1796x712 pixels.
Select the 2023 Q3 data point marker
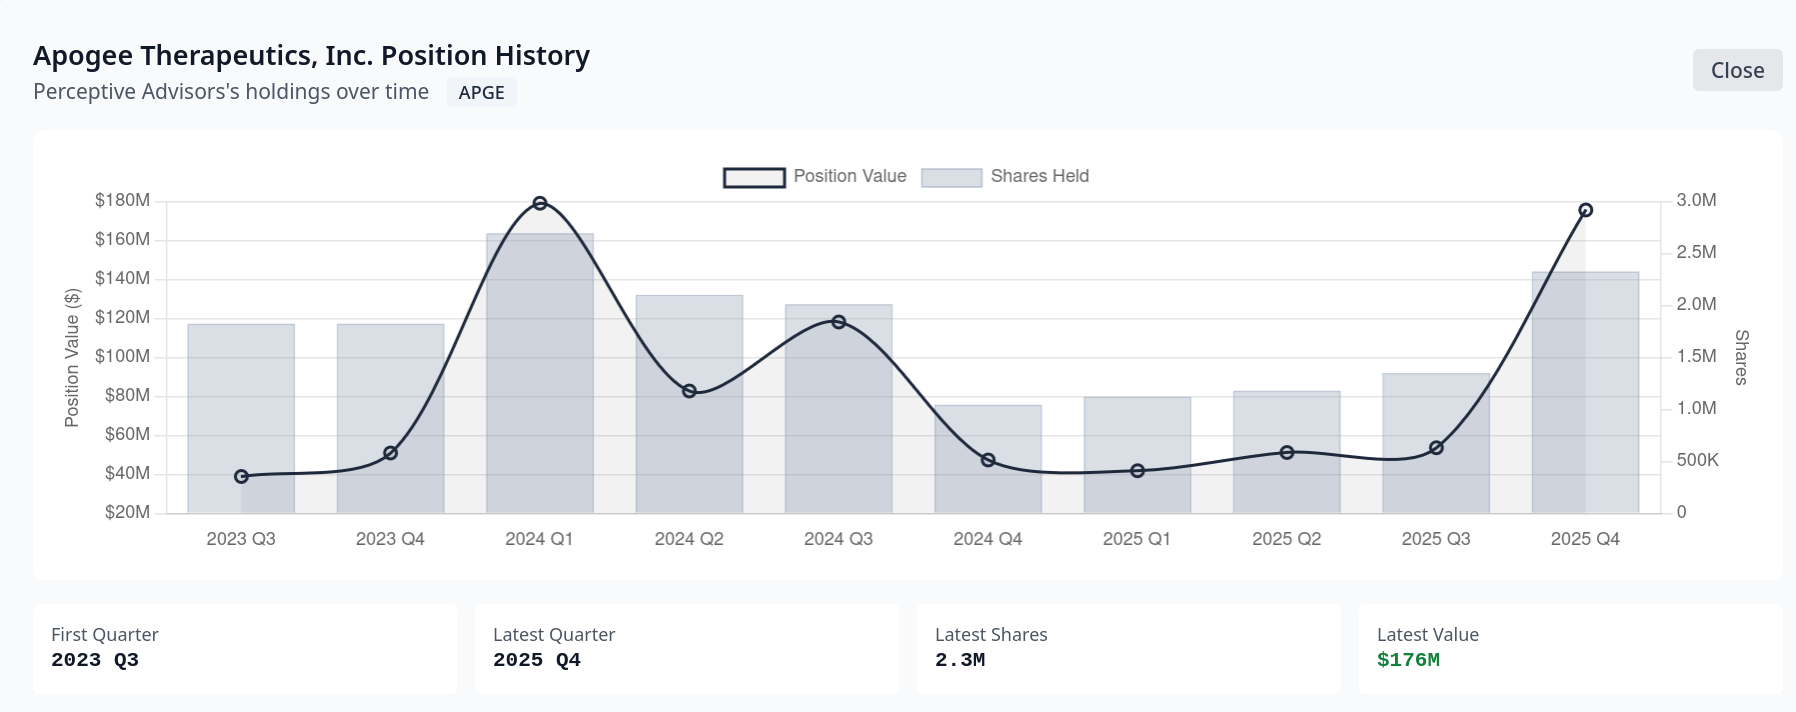240,477
